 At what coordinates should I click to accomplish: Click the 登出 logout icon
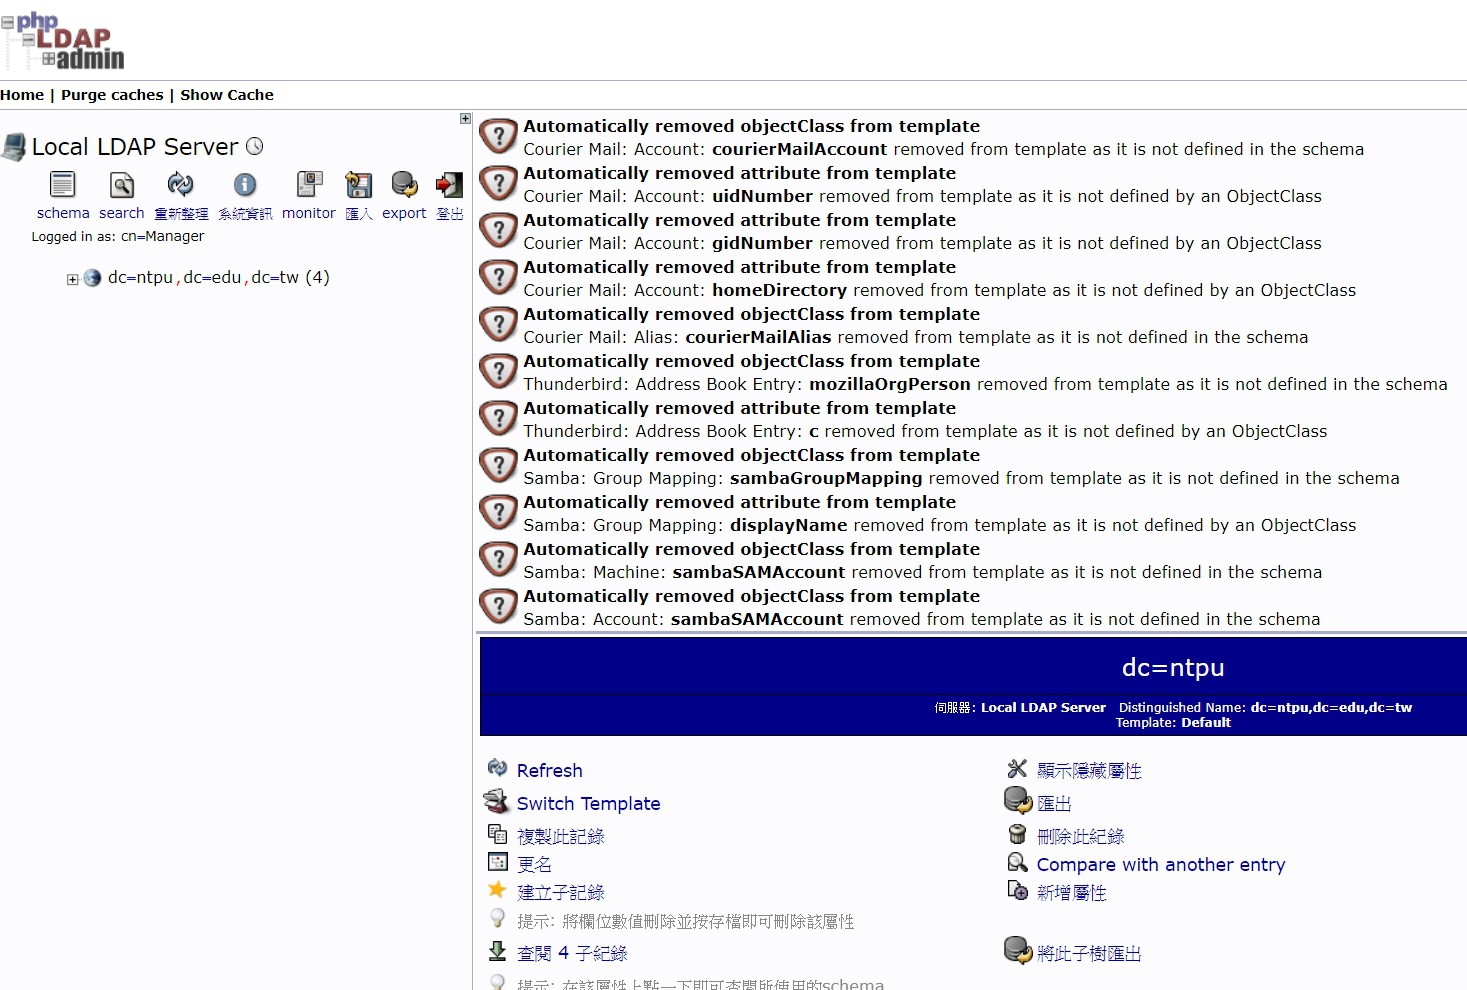tap(448, 185)
